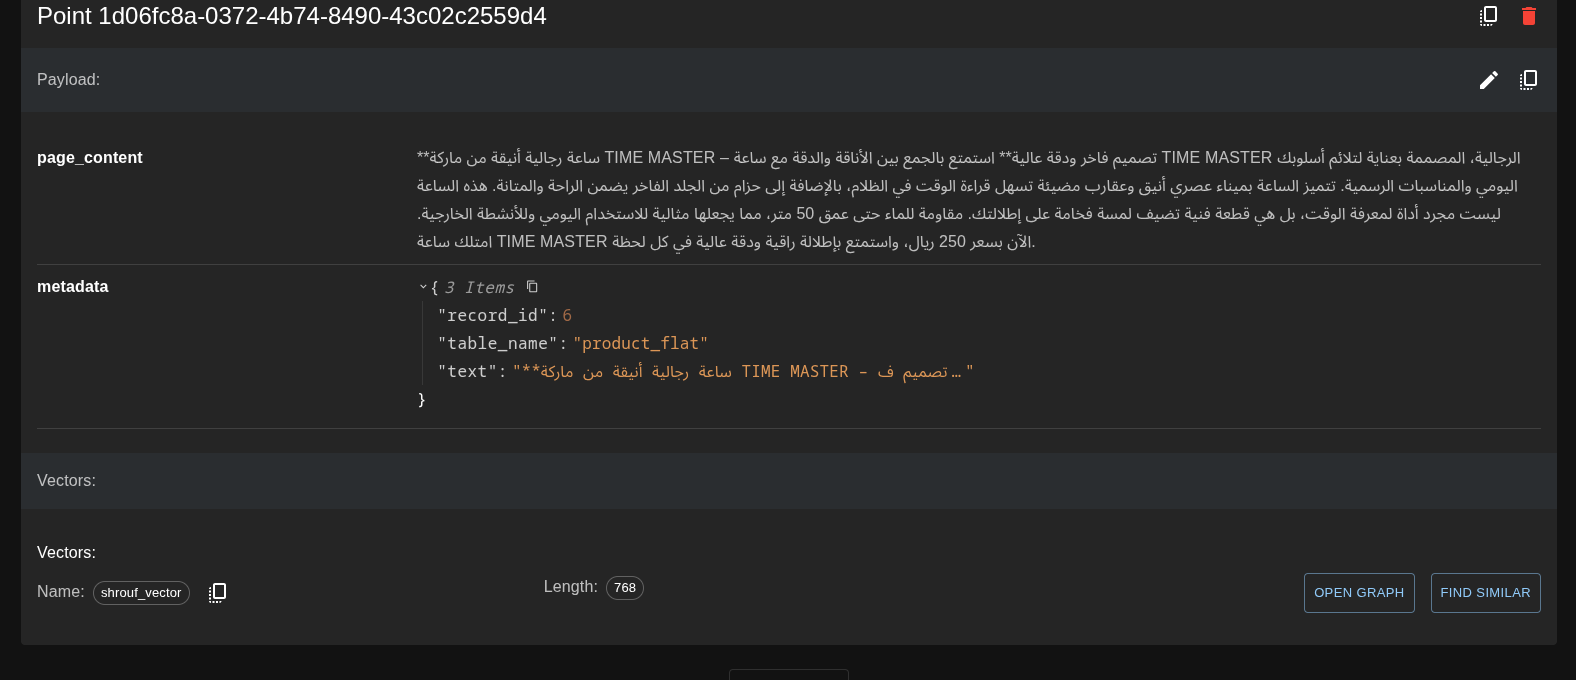The width and height of the screenshot is (1576, 680).
Task: Click the page_content field label
Action: tap(90, 158)
